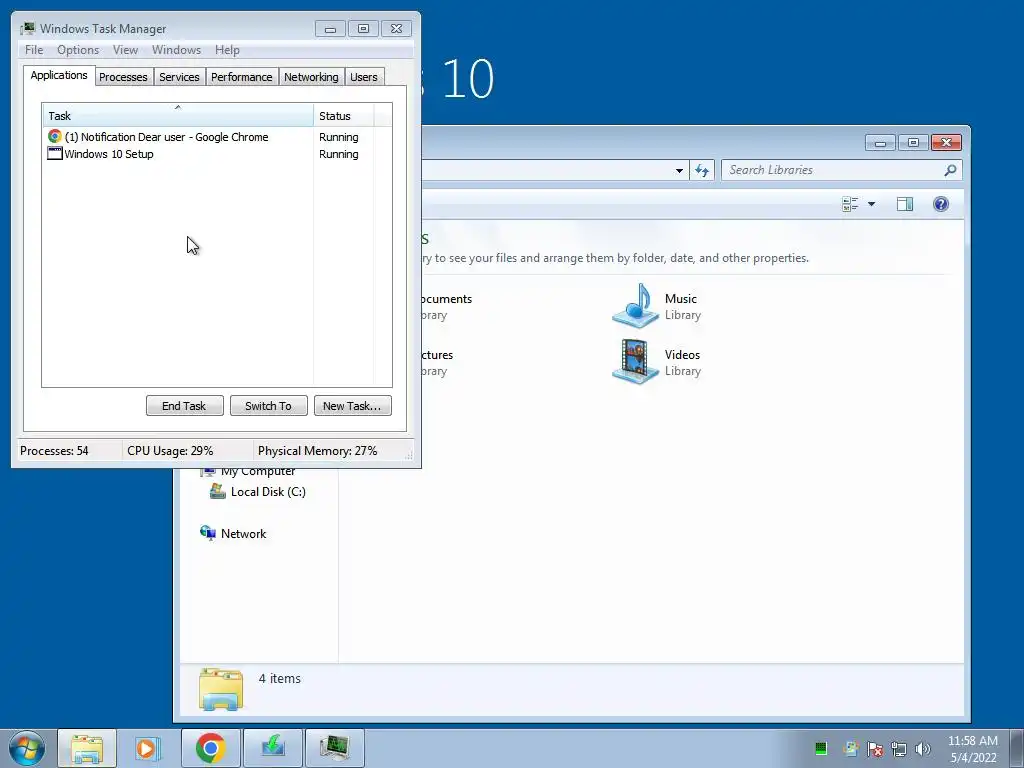
Task: Maximize the Libraries window
Action: (913, 142)
